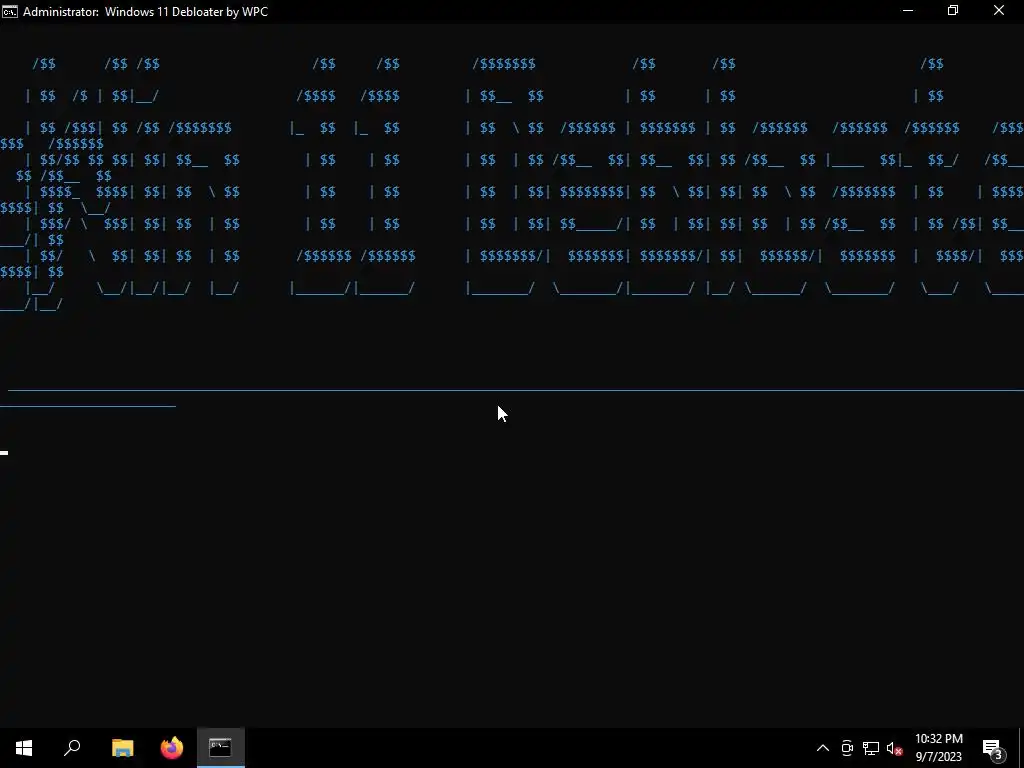Image resolution: width=1024 pixels, height=768 pixels.
Task: Restore down the console window
Action: [x=953, y=11]
